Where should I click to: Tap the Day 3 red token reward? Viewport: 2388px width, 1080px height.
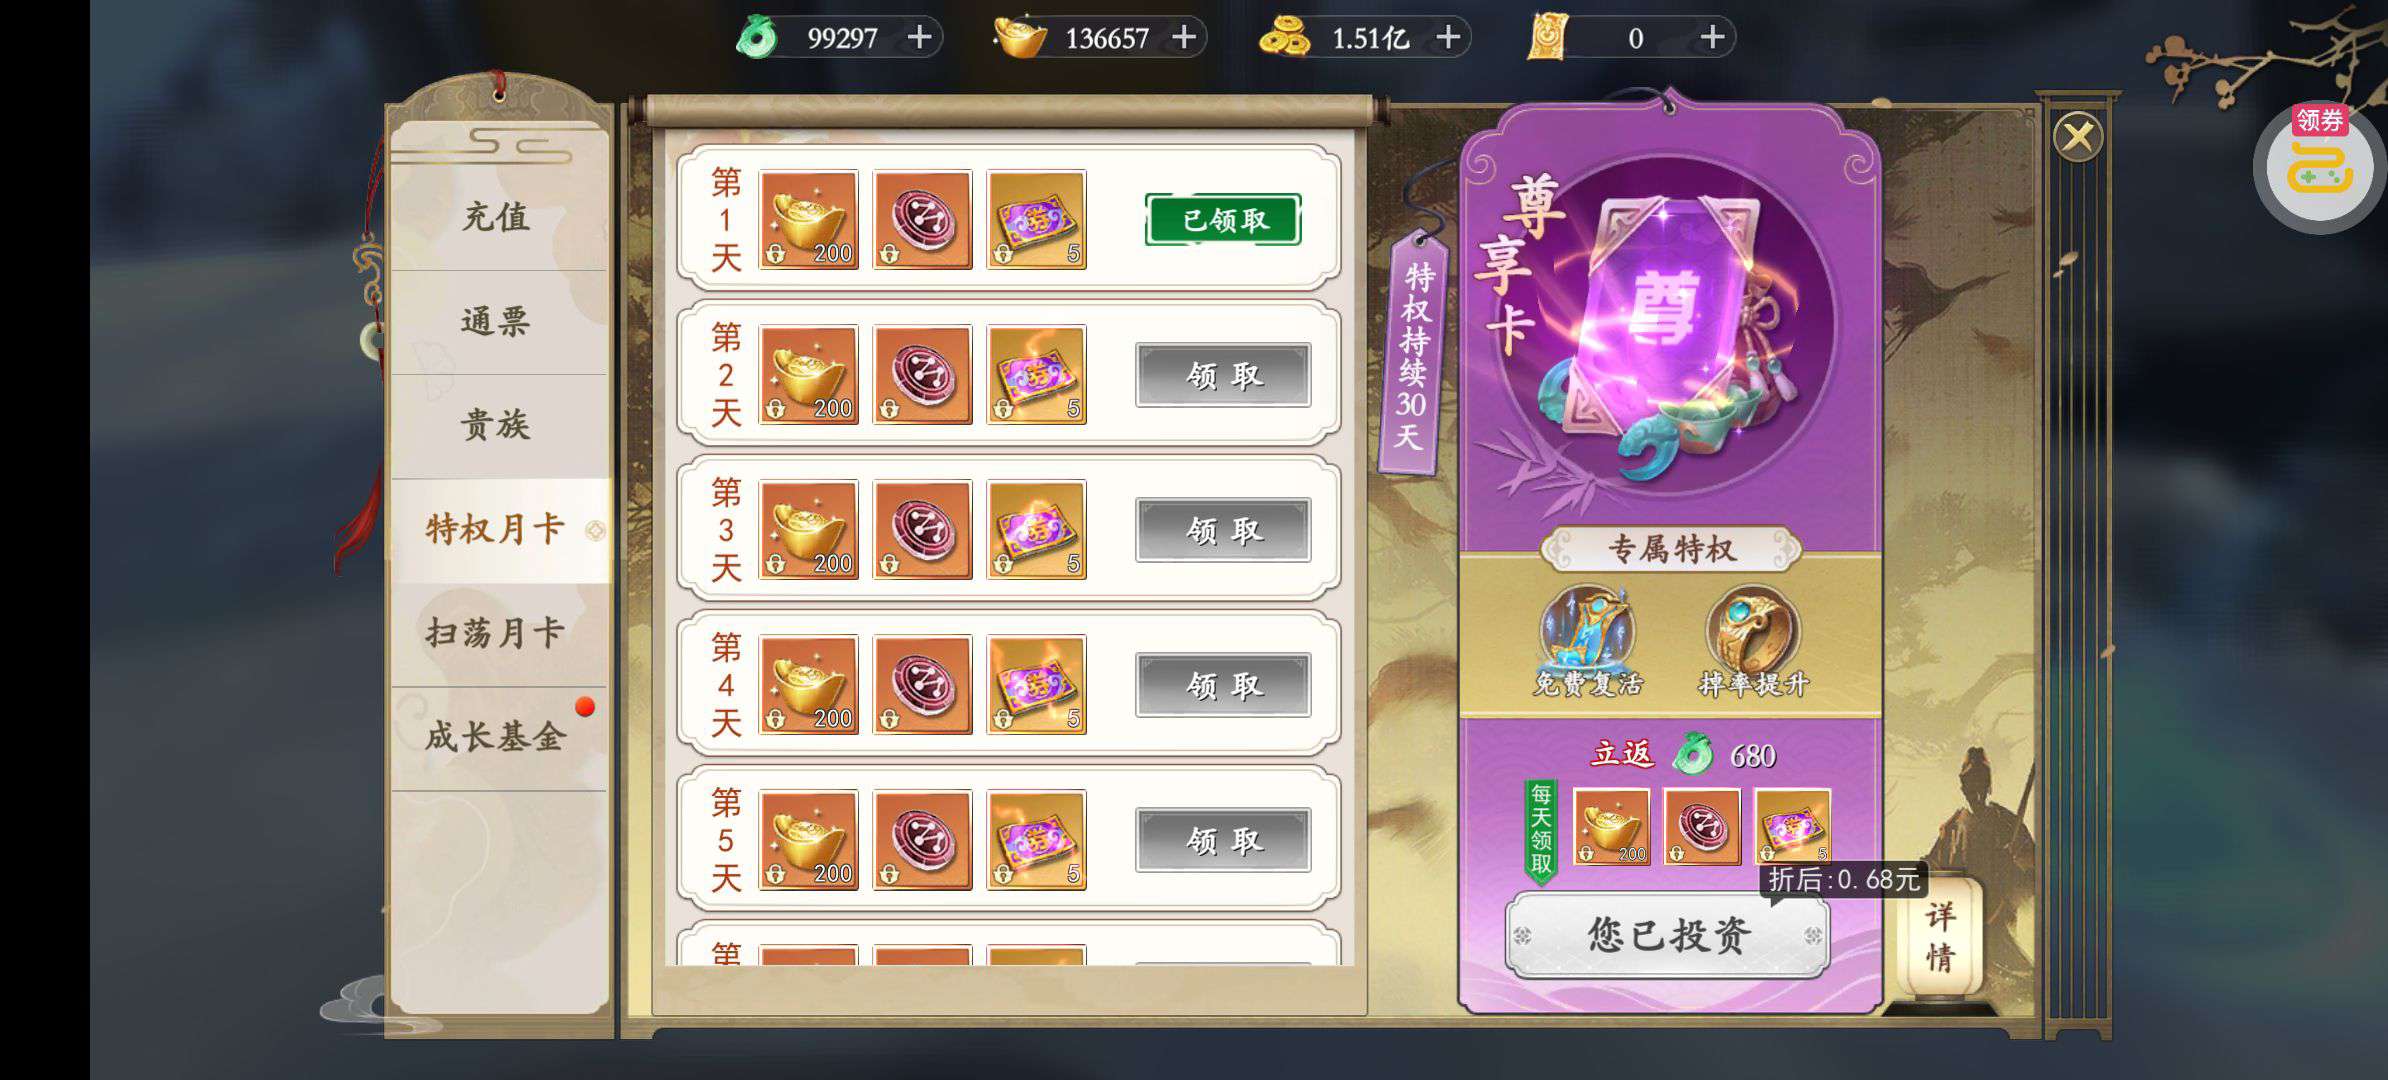coord(922,530)
